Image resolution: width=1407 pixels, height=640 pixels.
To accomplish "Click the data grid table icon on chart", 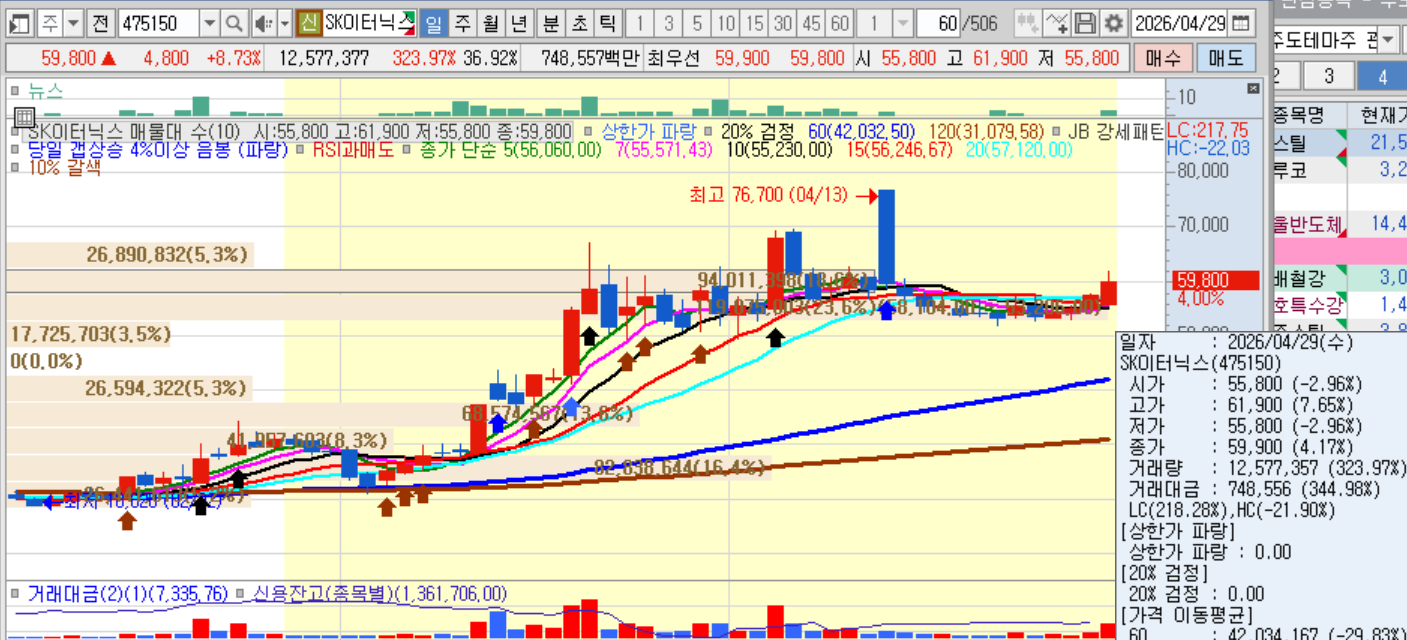I will [24, 118].
